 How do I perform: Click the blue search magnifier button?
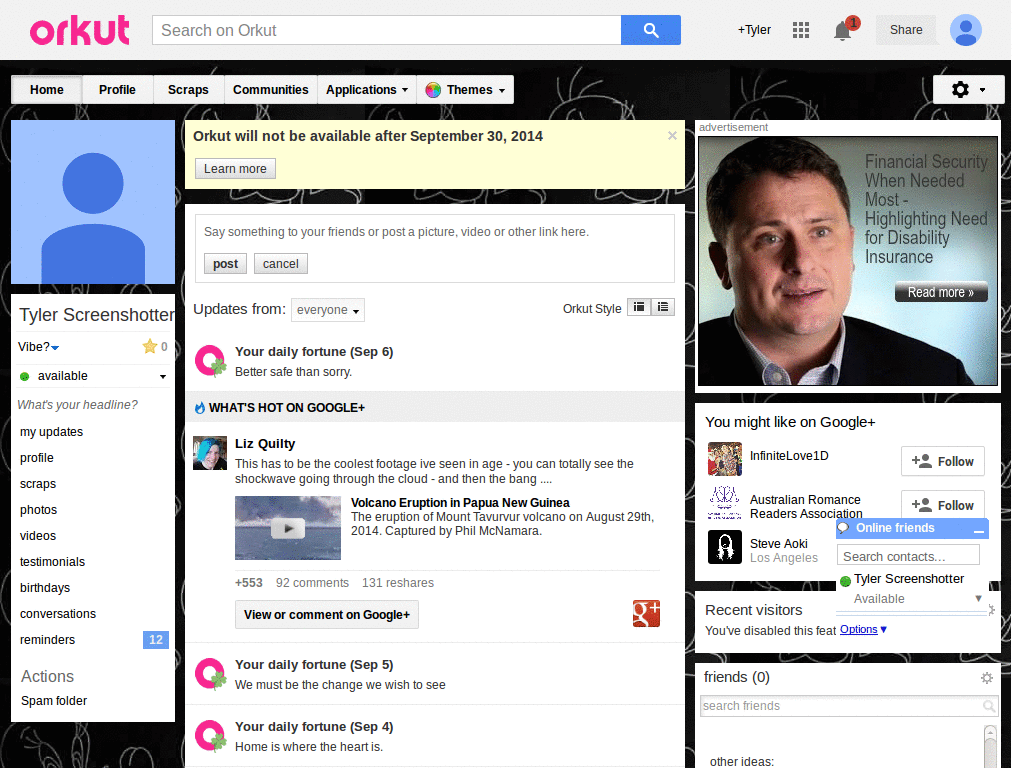[650, 30]
